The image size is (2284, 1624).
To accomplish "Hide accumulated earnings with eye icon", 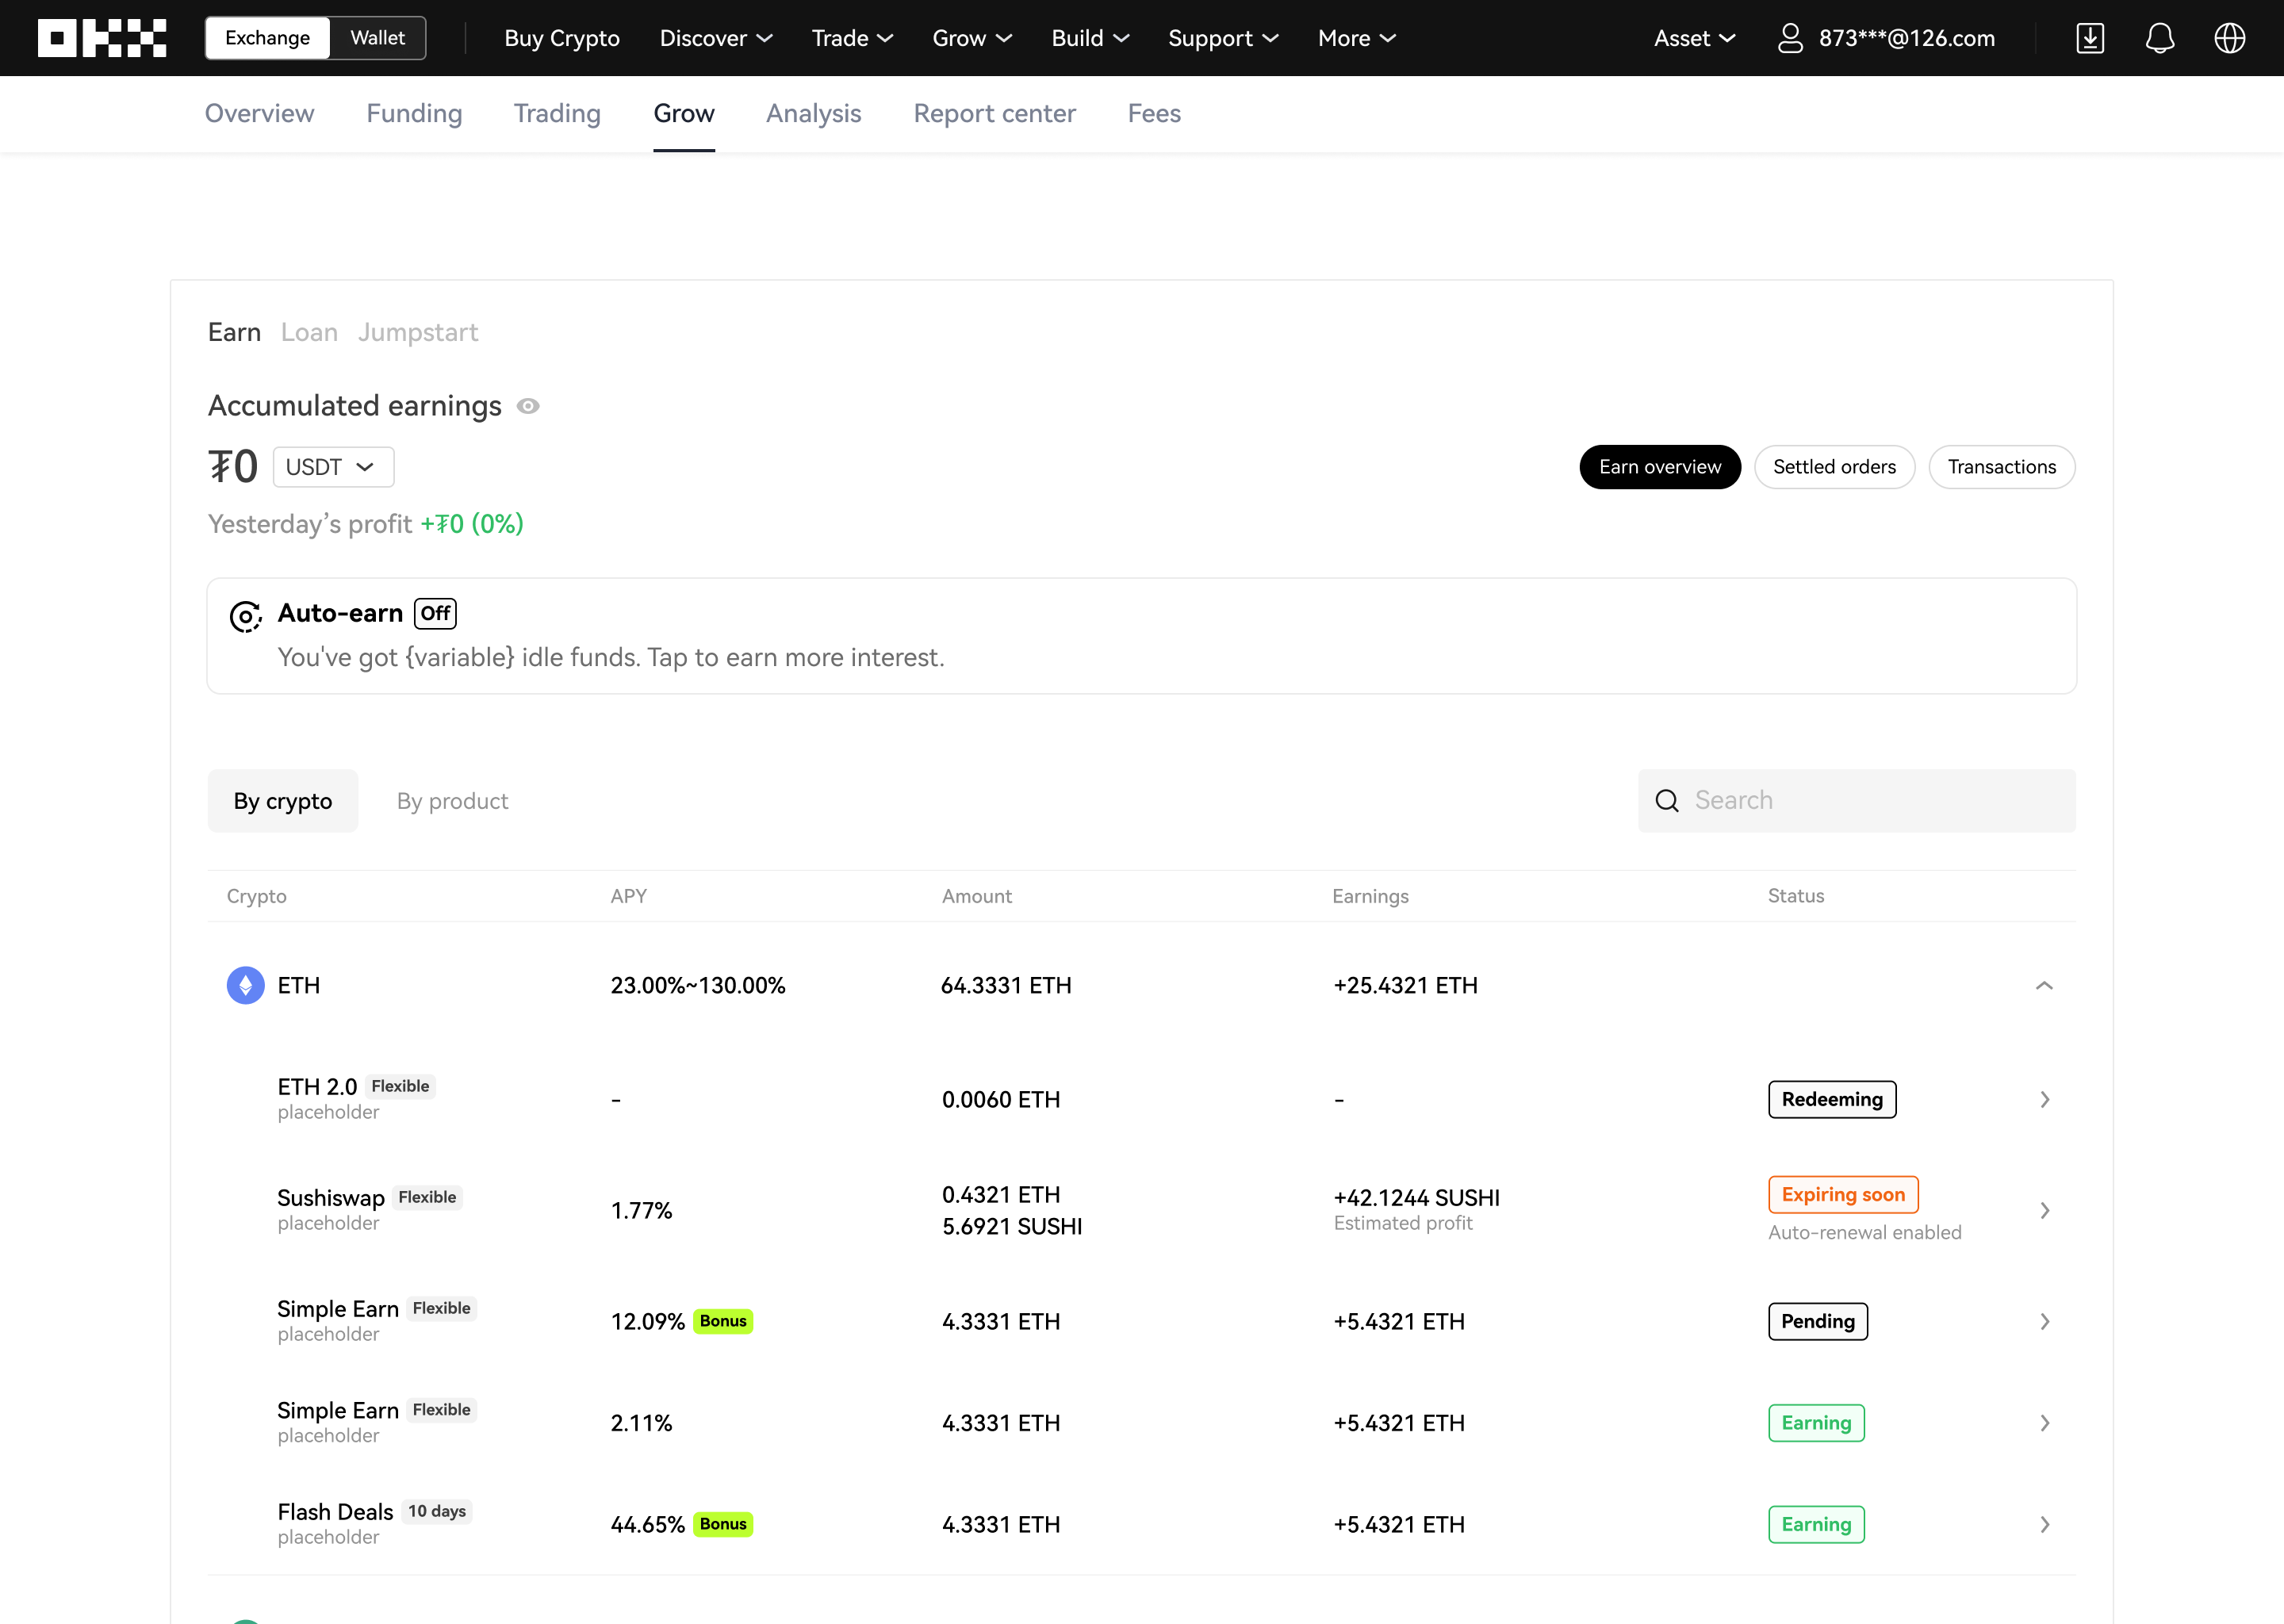I will [x=528, y=406].
